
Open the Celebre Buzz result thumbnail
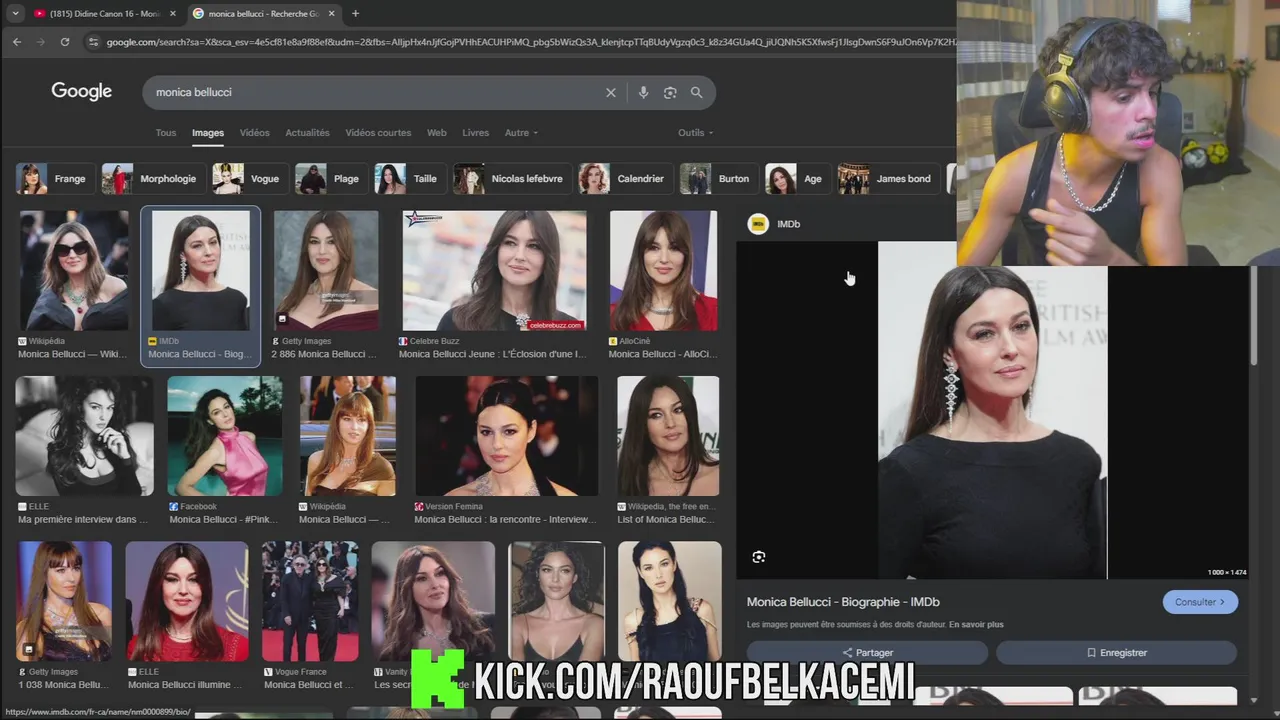(x=494, y=270)
